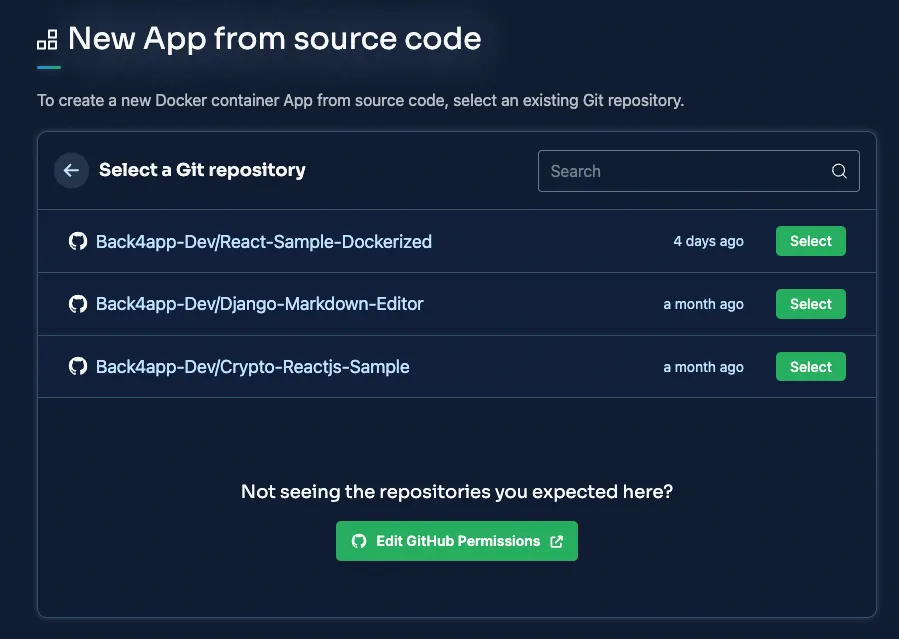Viewport: 899px width, 639px height.
Task: Click the Back4app-Dev/Django-Markdown-Editor repo name
Action: point(259,304)
